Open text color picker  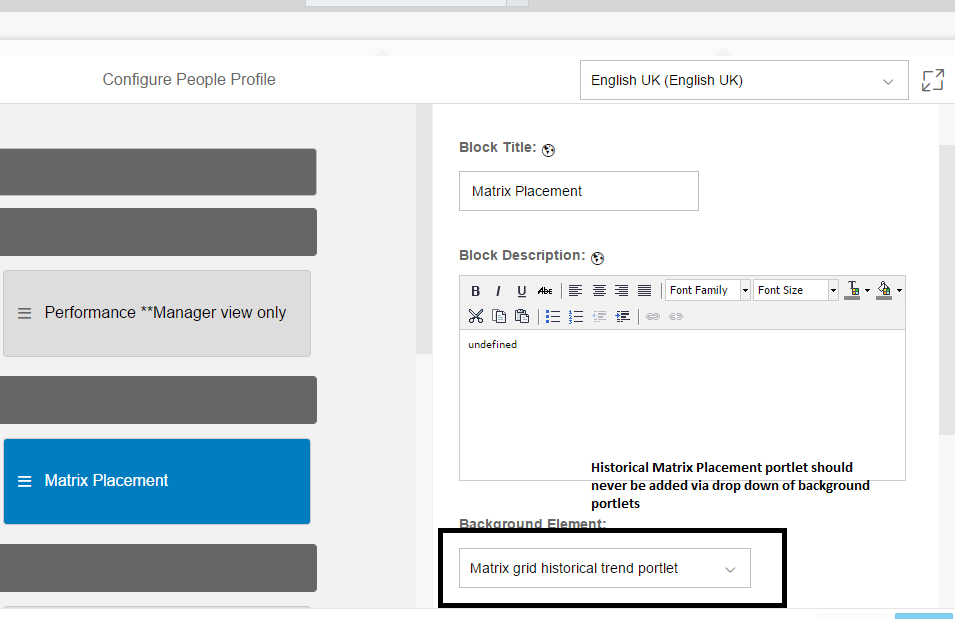[x=853, y=290]
